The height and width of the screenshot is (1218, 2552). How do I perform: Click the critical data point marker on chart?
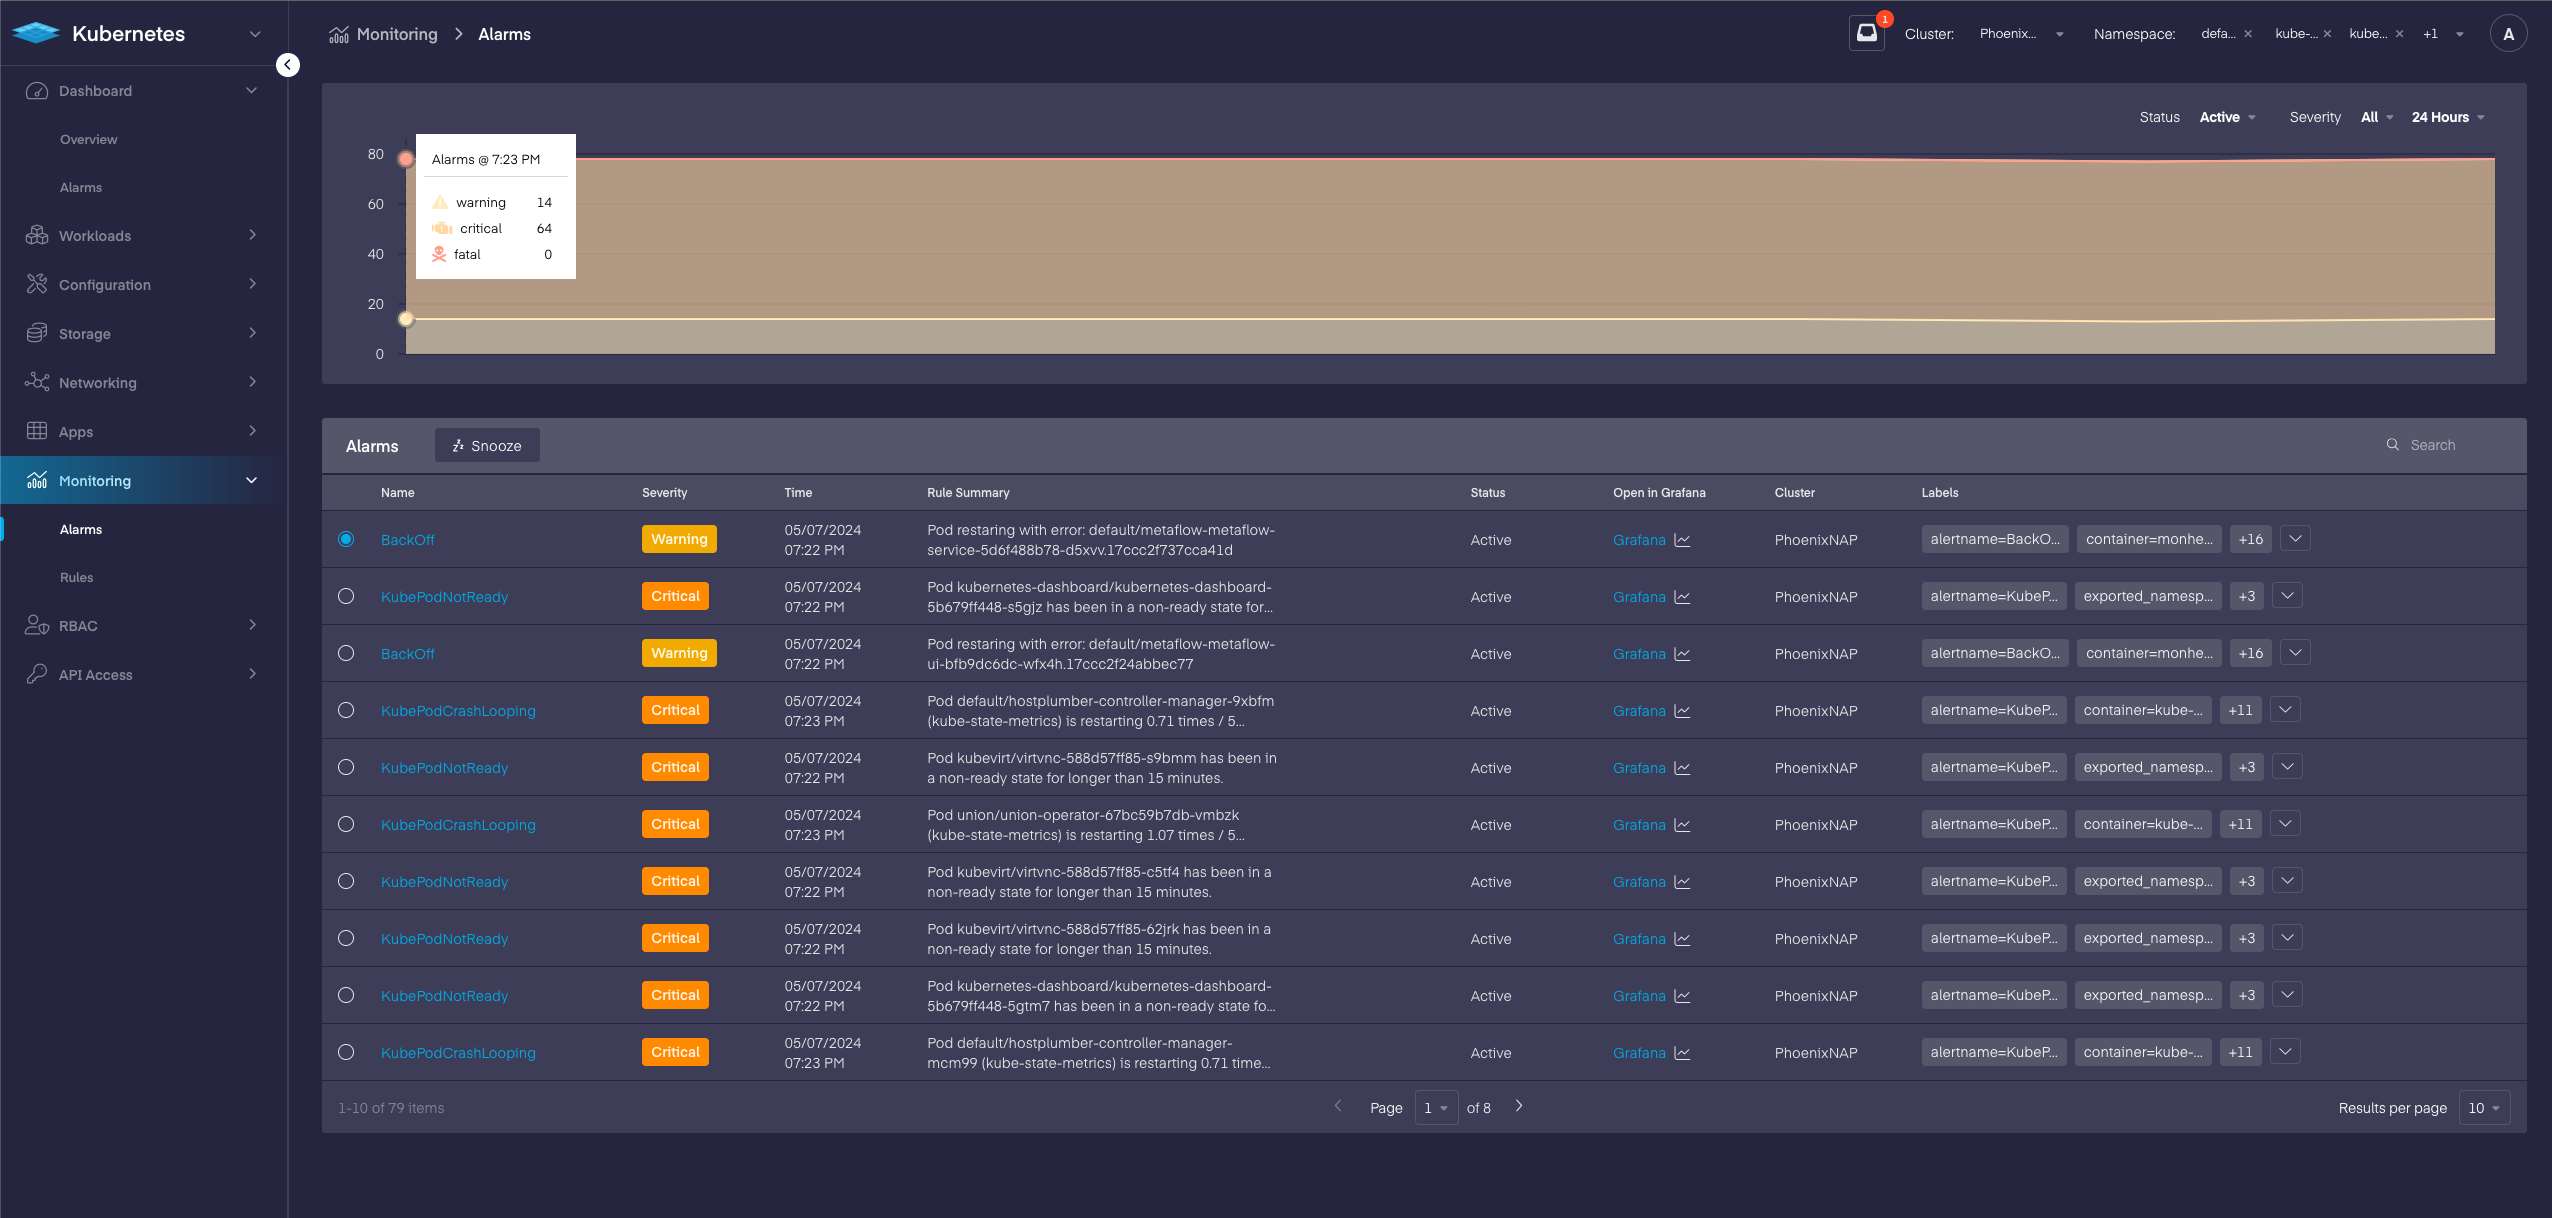point(406,159)
